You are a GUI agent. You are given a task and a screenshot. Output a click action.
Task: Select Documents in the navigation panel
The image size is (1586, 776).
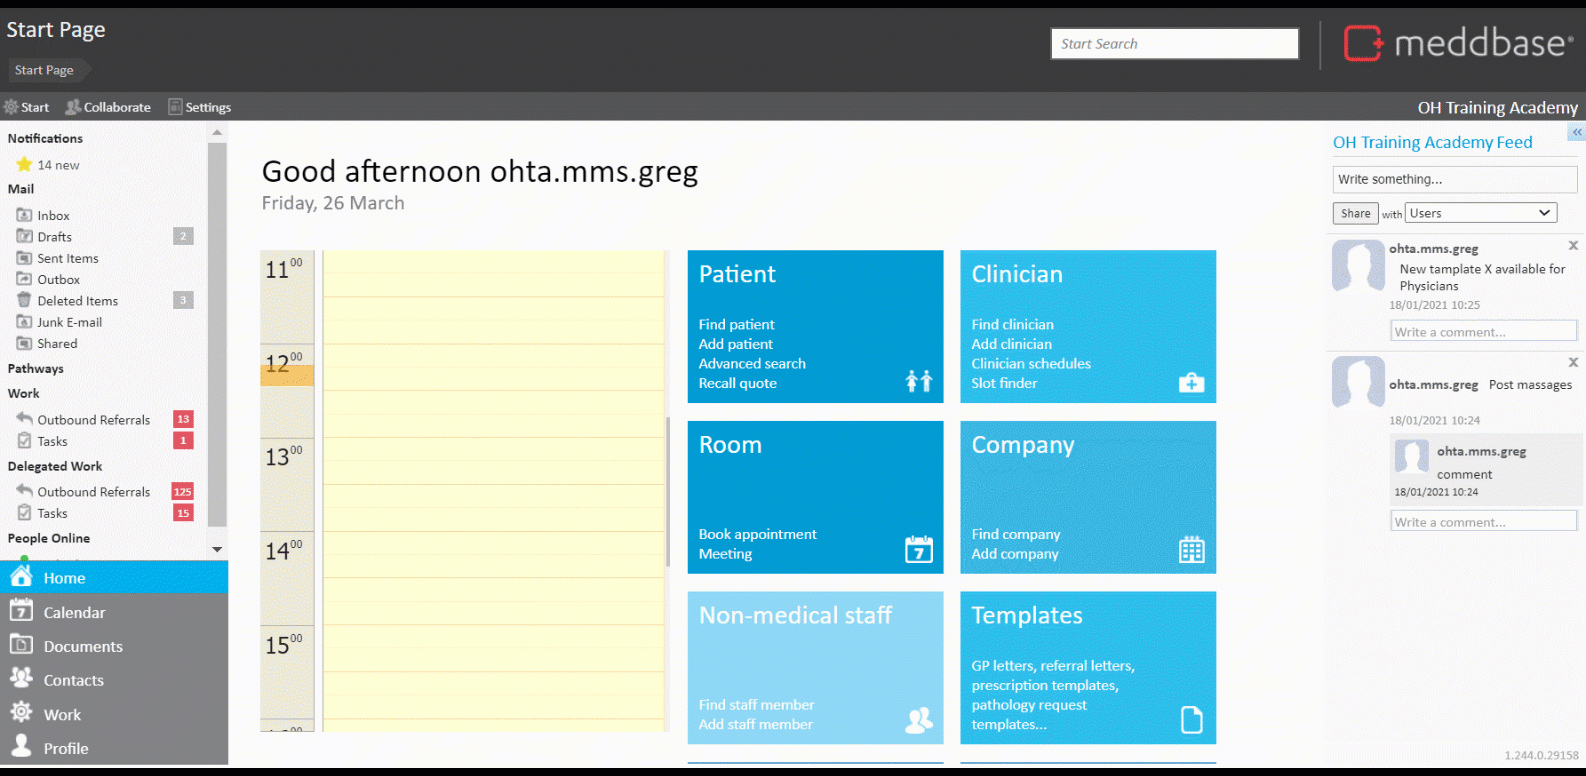pos(114,646)
